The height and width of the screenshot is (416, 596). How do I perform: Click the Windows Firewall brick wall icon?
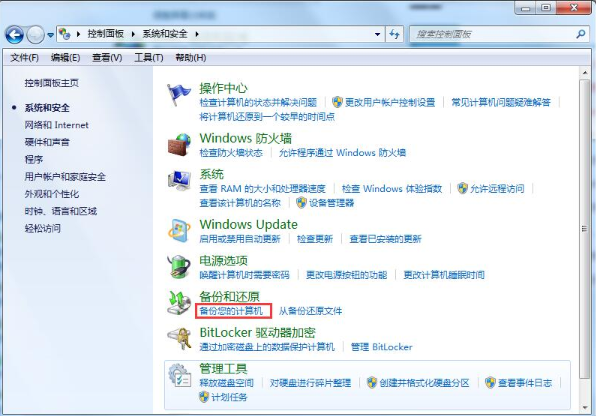pos(179,145)
